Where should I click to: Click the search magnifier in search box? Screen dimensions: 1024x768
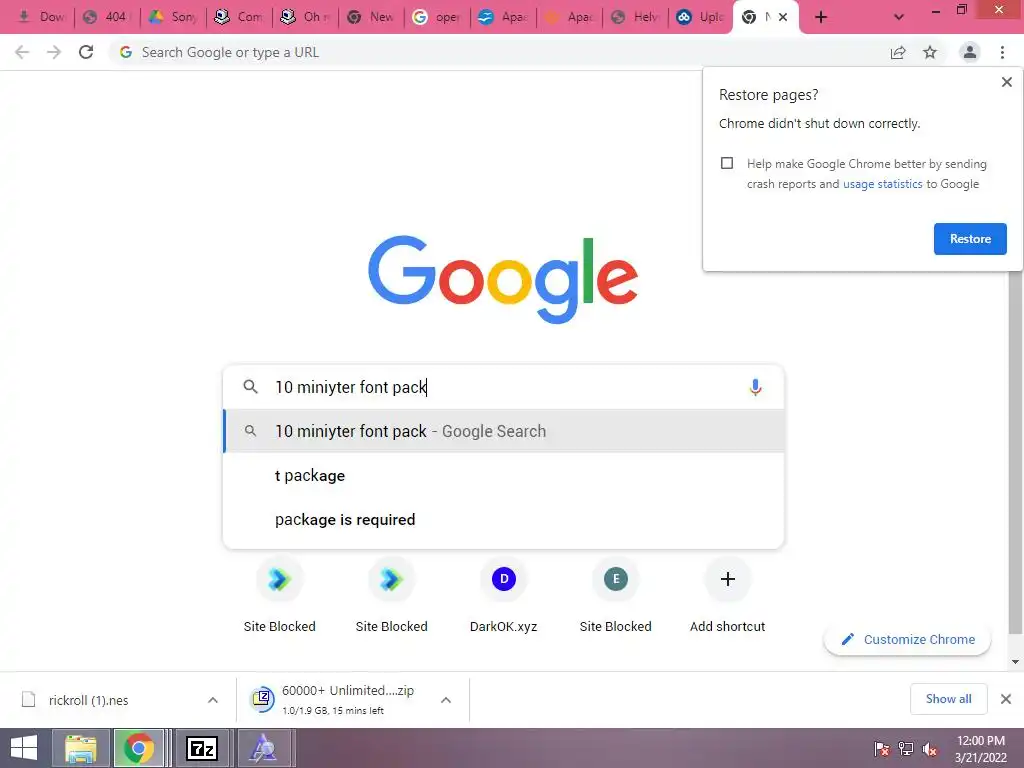pos(250,387)
